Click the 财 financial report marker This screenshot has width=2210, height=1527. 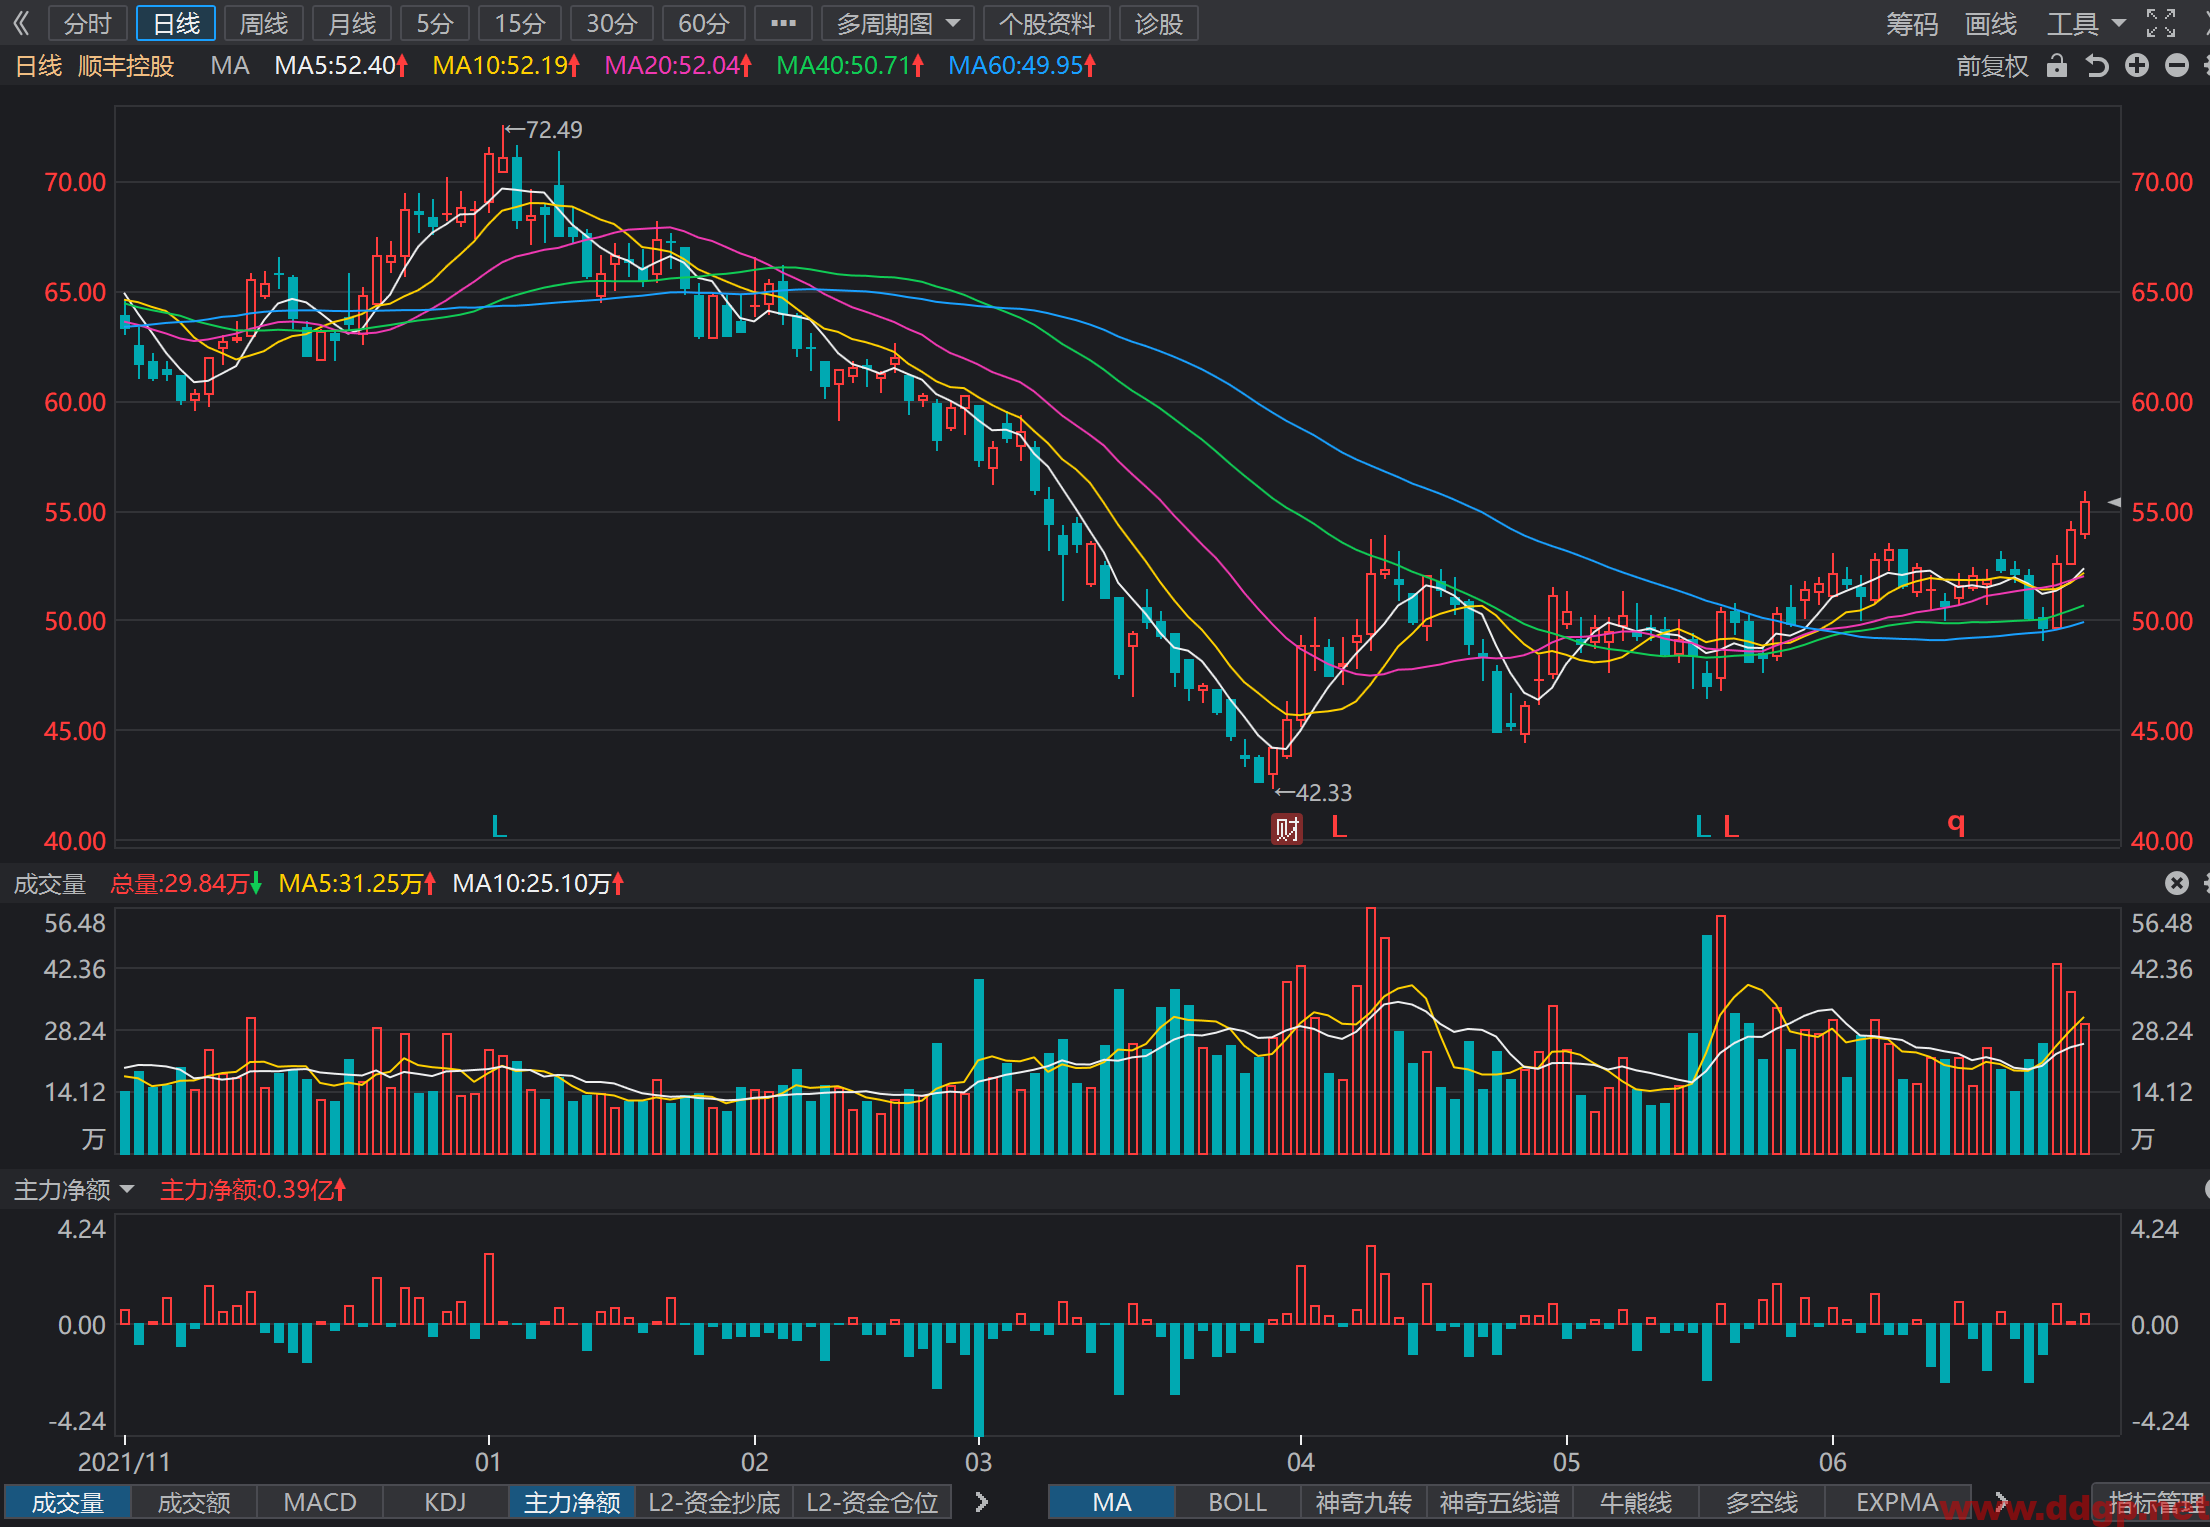(x=1287, y=828)
